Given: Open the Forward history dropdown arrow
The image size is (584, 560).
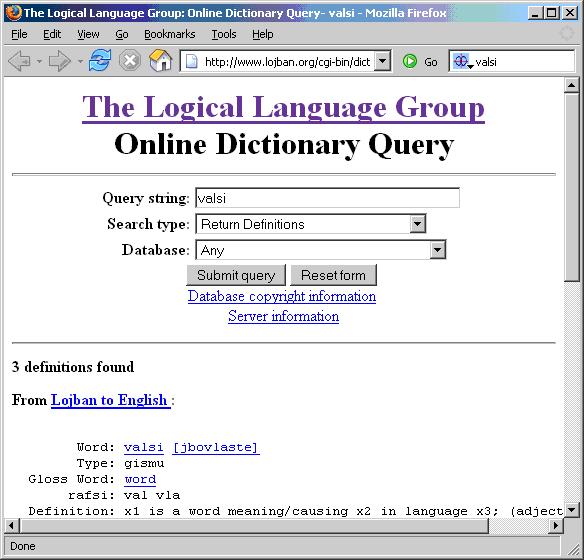Looking at the screenshot, I should pos(80,61).
